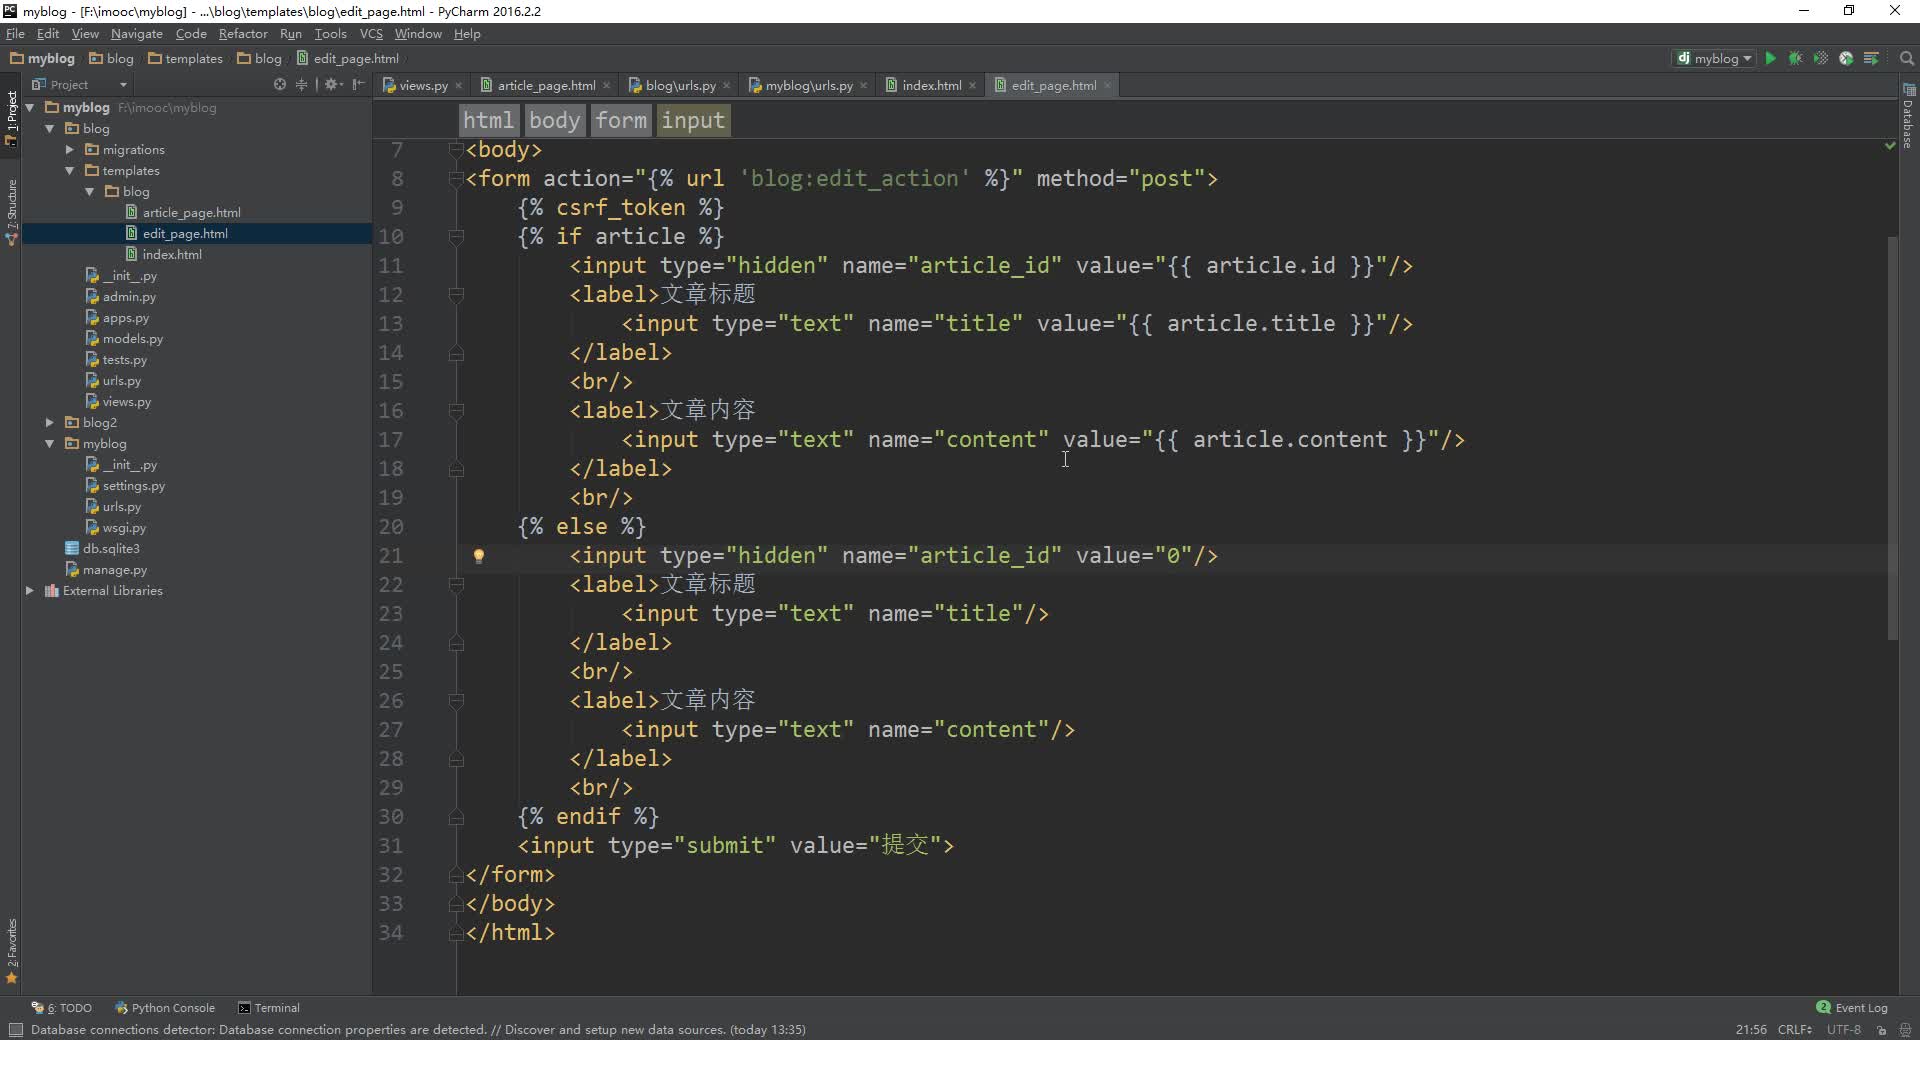Expand the migrations folder
Viewport: 1920px width, 1080px height.
click(x=70, y=149)
